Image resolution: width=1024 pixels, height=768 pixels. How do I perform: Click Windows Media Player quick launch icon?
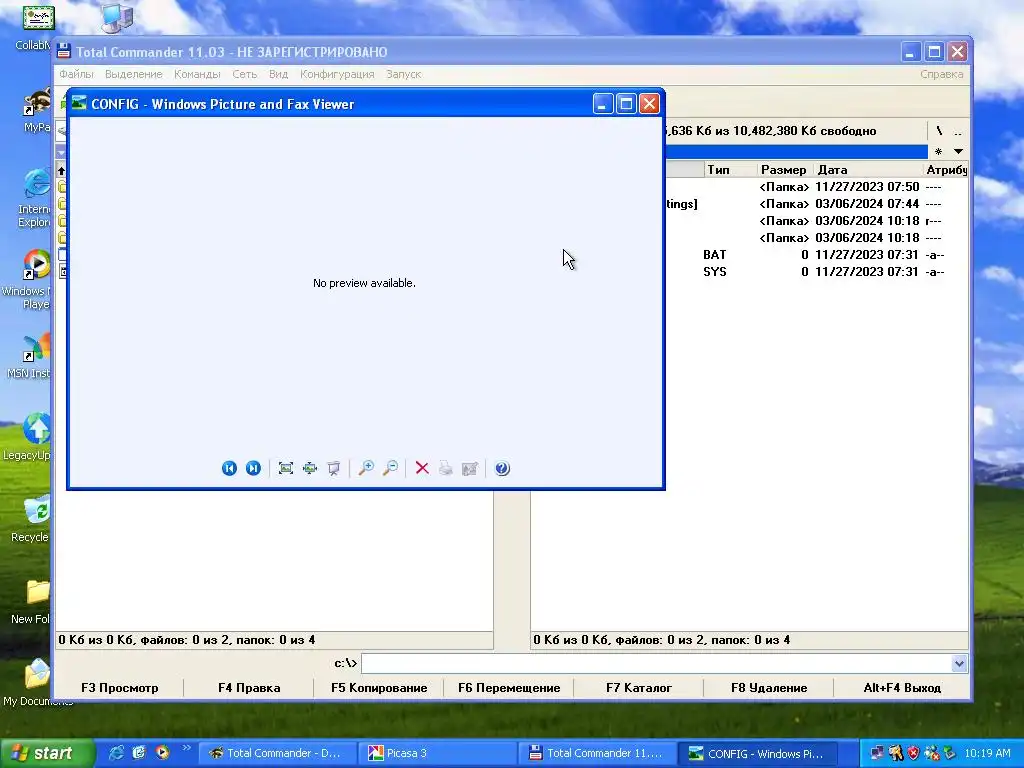(162, 753)
